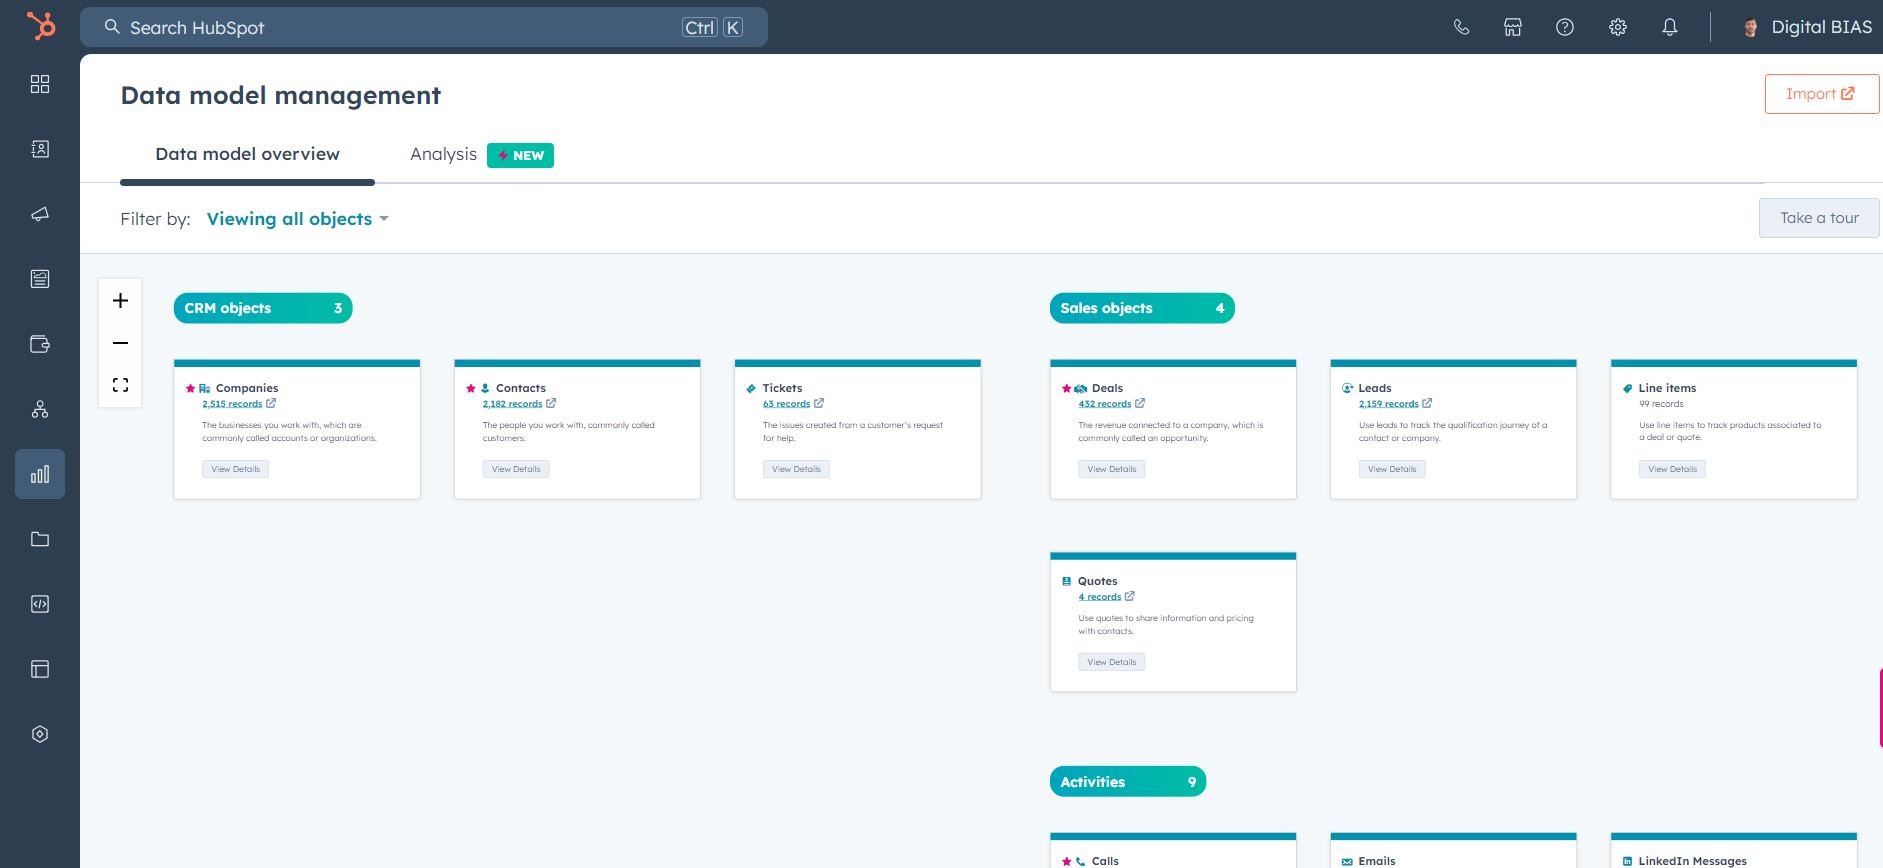Click the Import button
The height and width of the screenshot is (868, 1883).
[x=1821, y=94]
